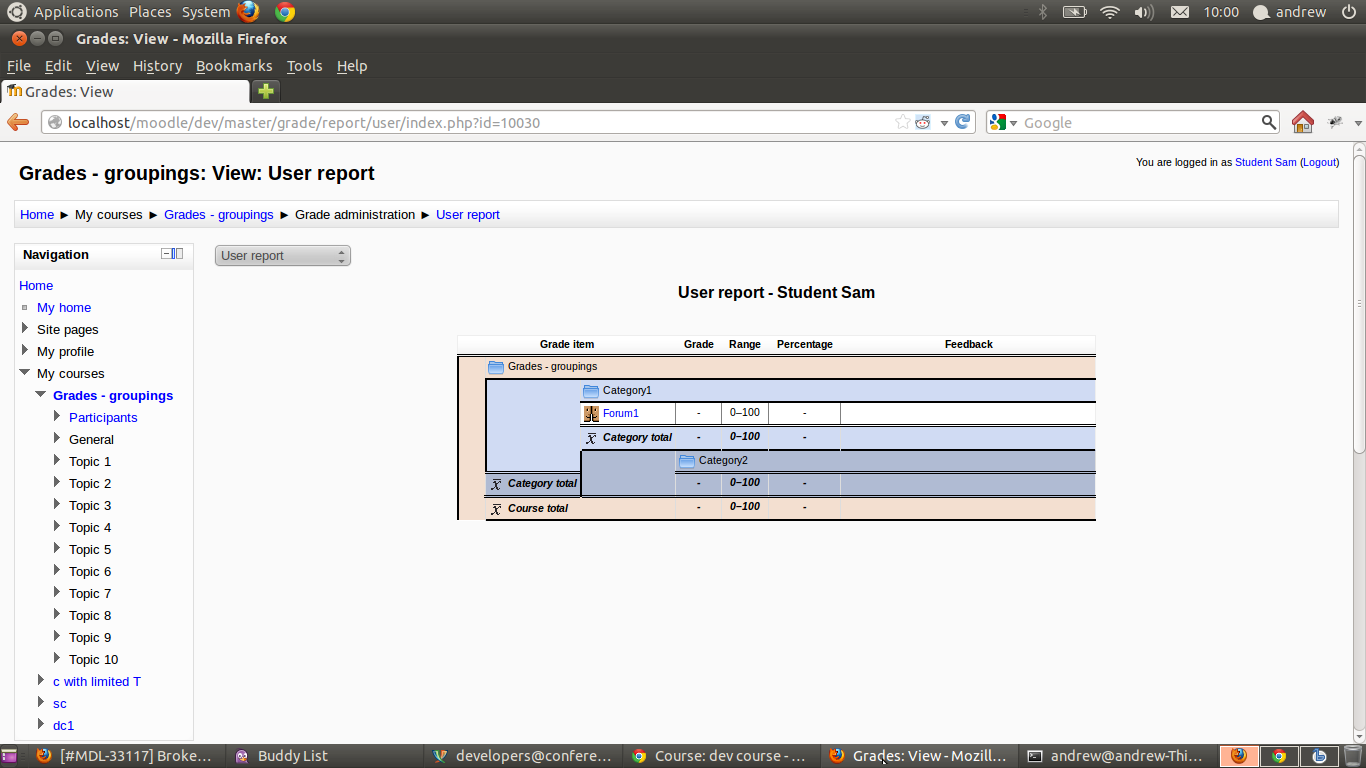The width and height of the screenshot is (1366, 768).
Task: Click the Google search field
Action: [1139, 123]
